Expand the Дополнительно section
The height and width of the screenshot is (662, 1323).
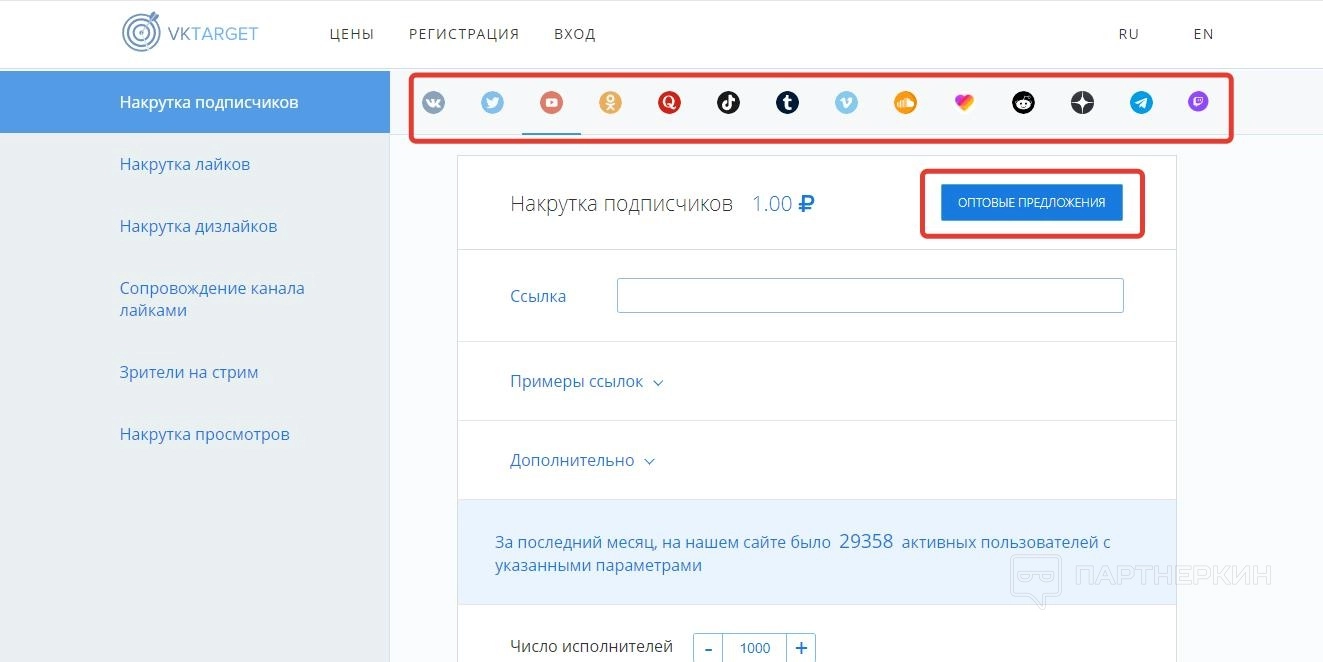[582, 460]
